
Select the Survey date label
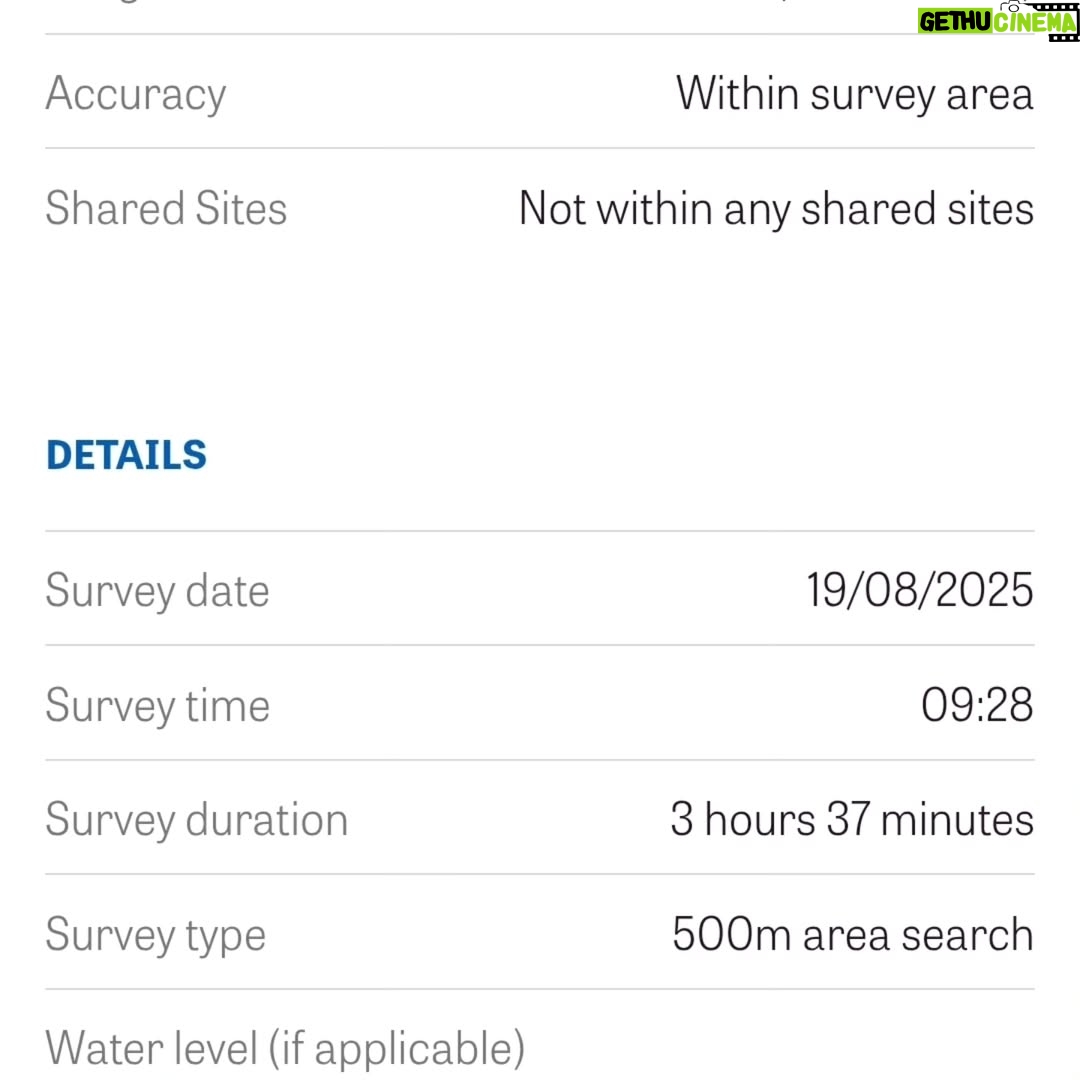tap(157, 591)
